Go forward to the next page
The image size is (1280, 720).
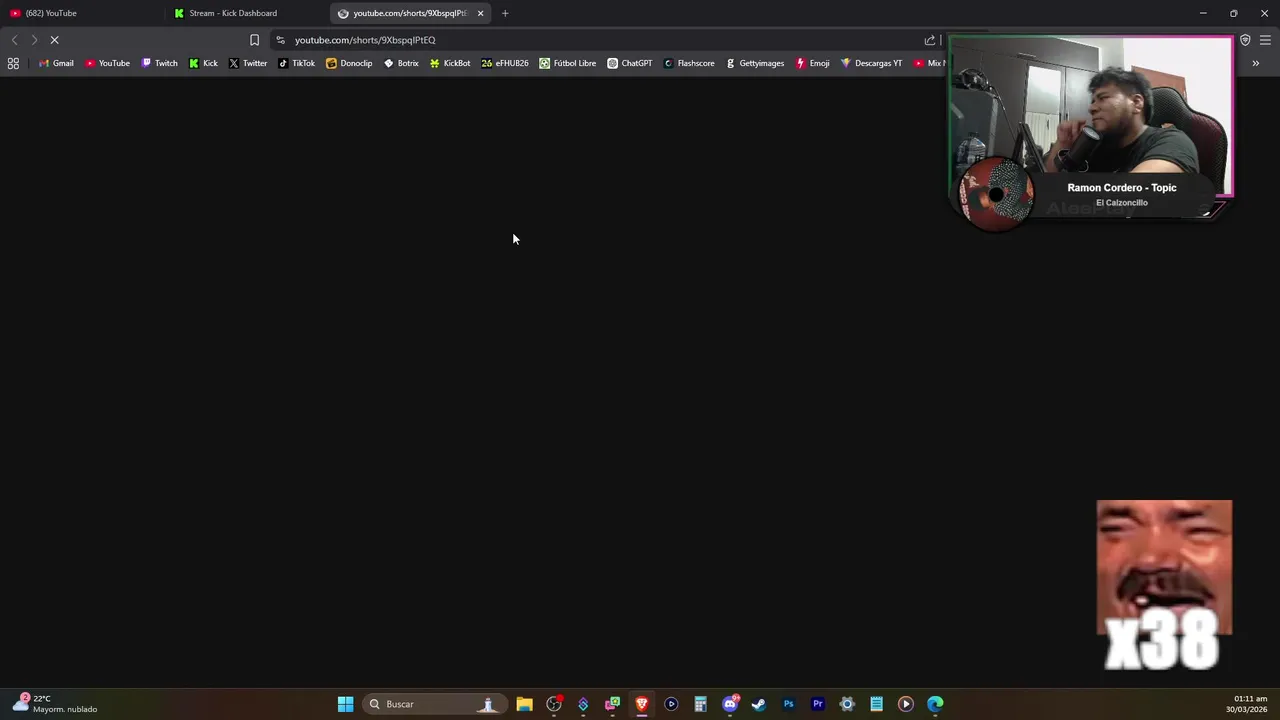34,40
